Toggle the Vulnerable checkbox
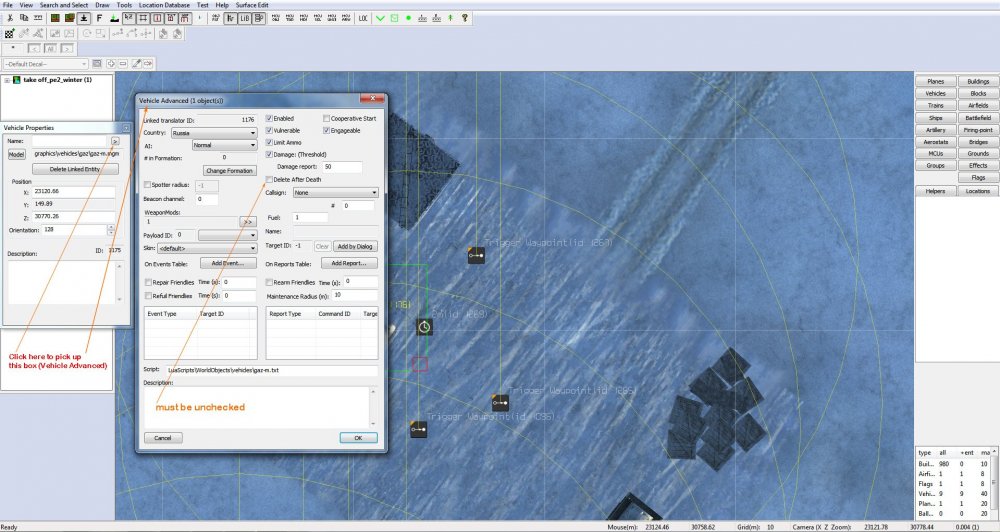1000x532 pixels. point(269,130)
